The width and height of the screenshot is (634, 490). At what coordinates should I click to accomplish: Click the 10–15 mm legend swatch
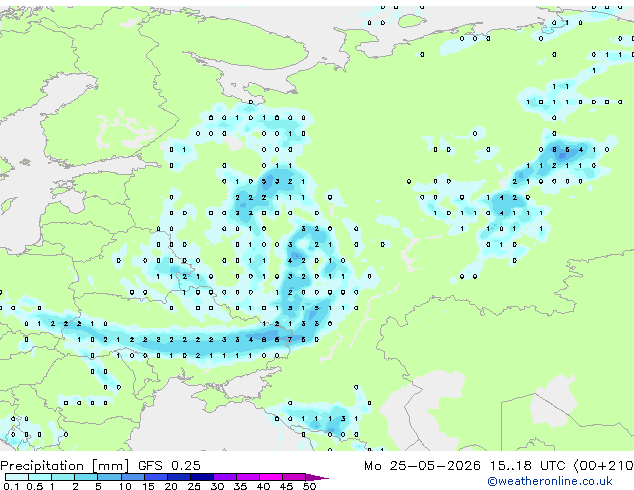[132, 477]
